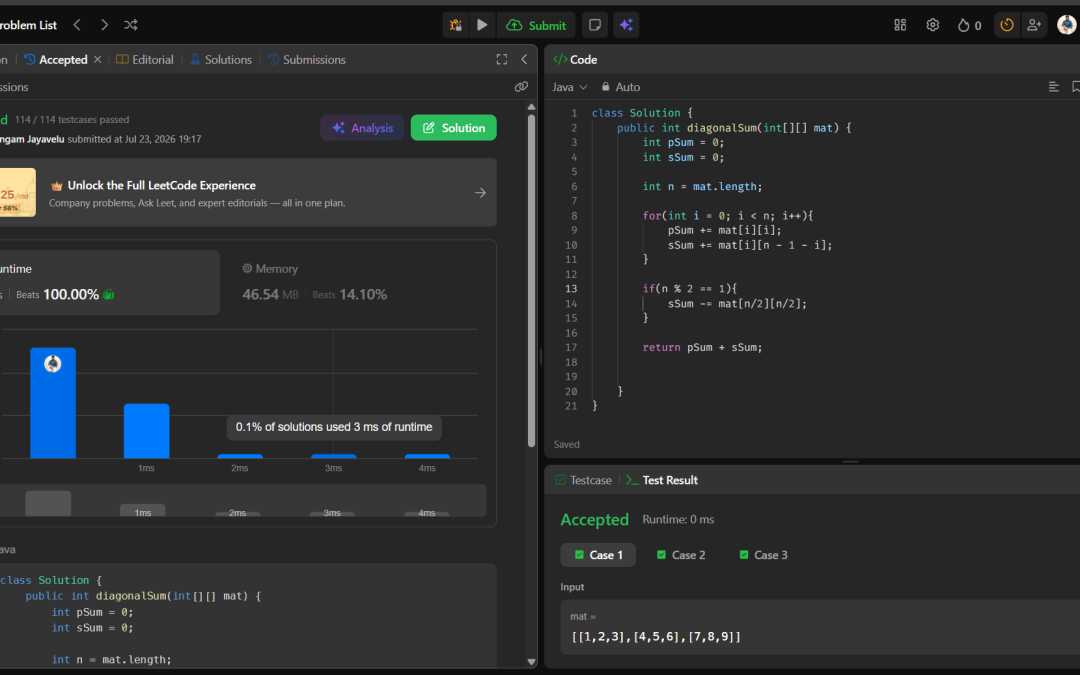Click the purple Analysis button
Image resolution: width=1080 pixels, height=675 pixels.
point(362,127)
